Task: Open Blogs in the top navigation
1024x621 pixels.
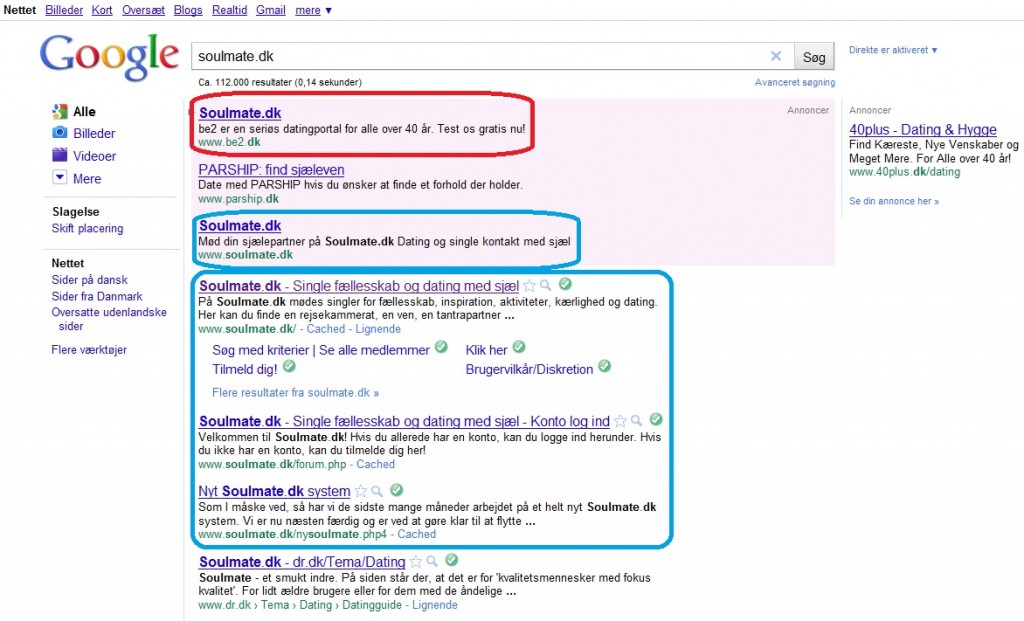Action: [x=188, y=10]
